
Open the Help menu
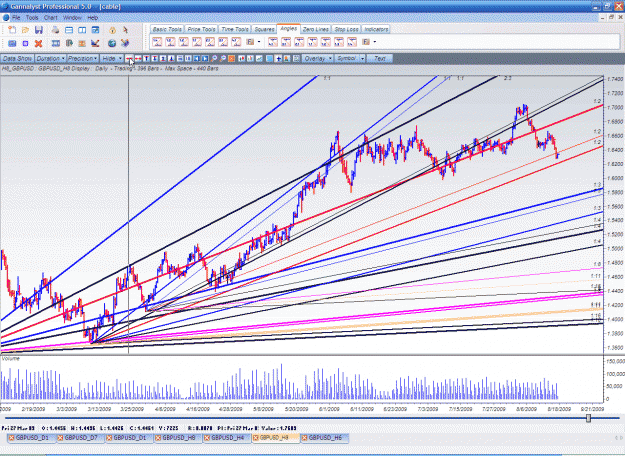tap(92, 18)
